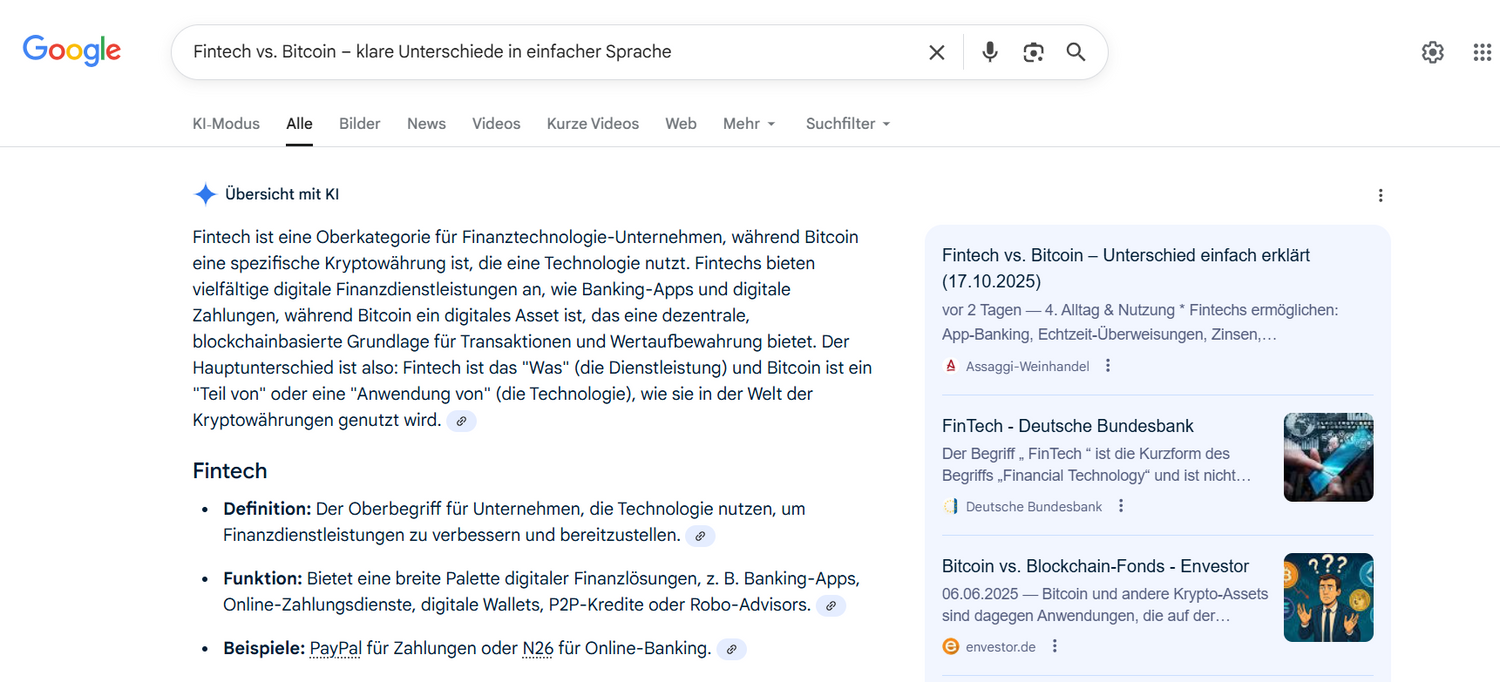Clear the search query with X icon
This screenshot has height=682, width=1500.
pos(936,52)
